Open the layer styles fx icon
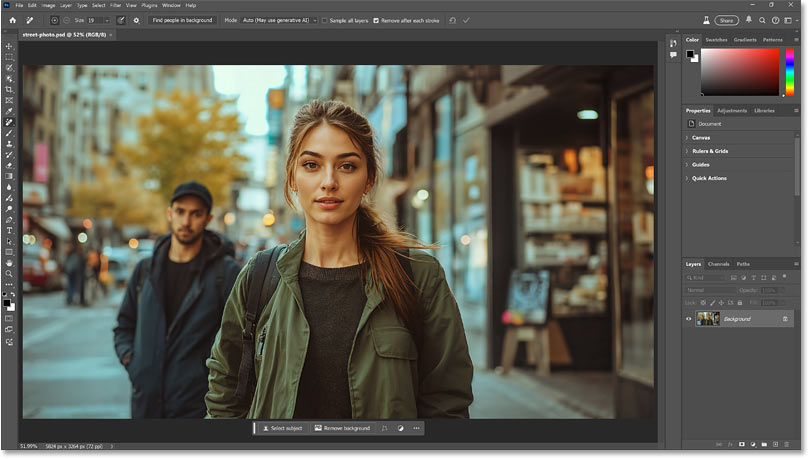The image size is (809, 459). click(x=731, y=445)
